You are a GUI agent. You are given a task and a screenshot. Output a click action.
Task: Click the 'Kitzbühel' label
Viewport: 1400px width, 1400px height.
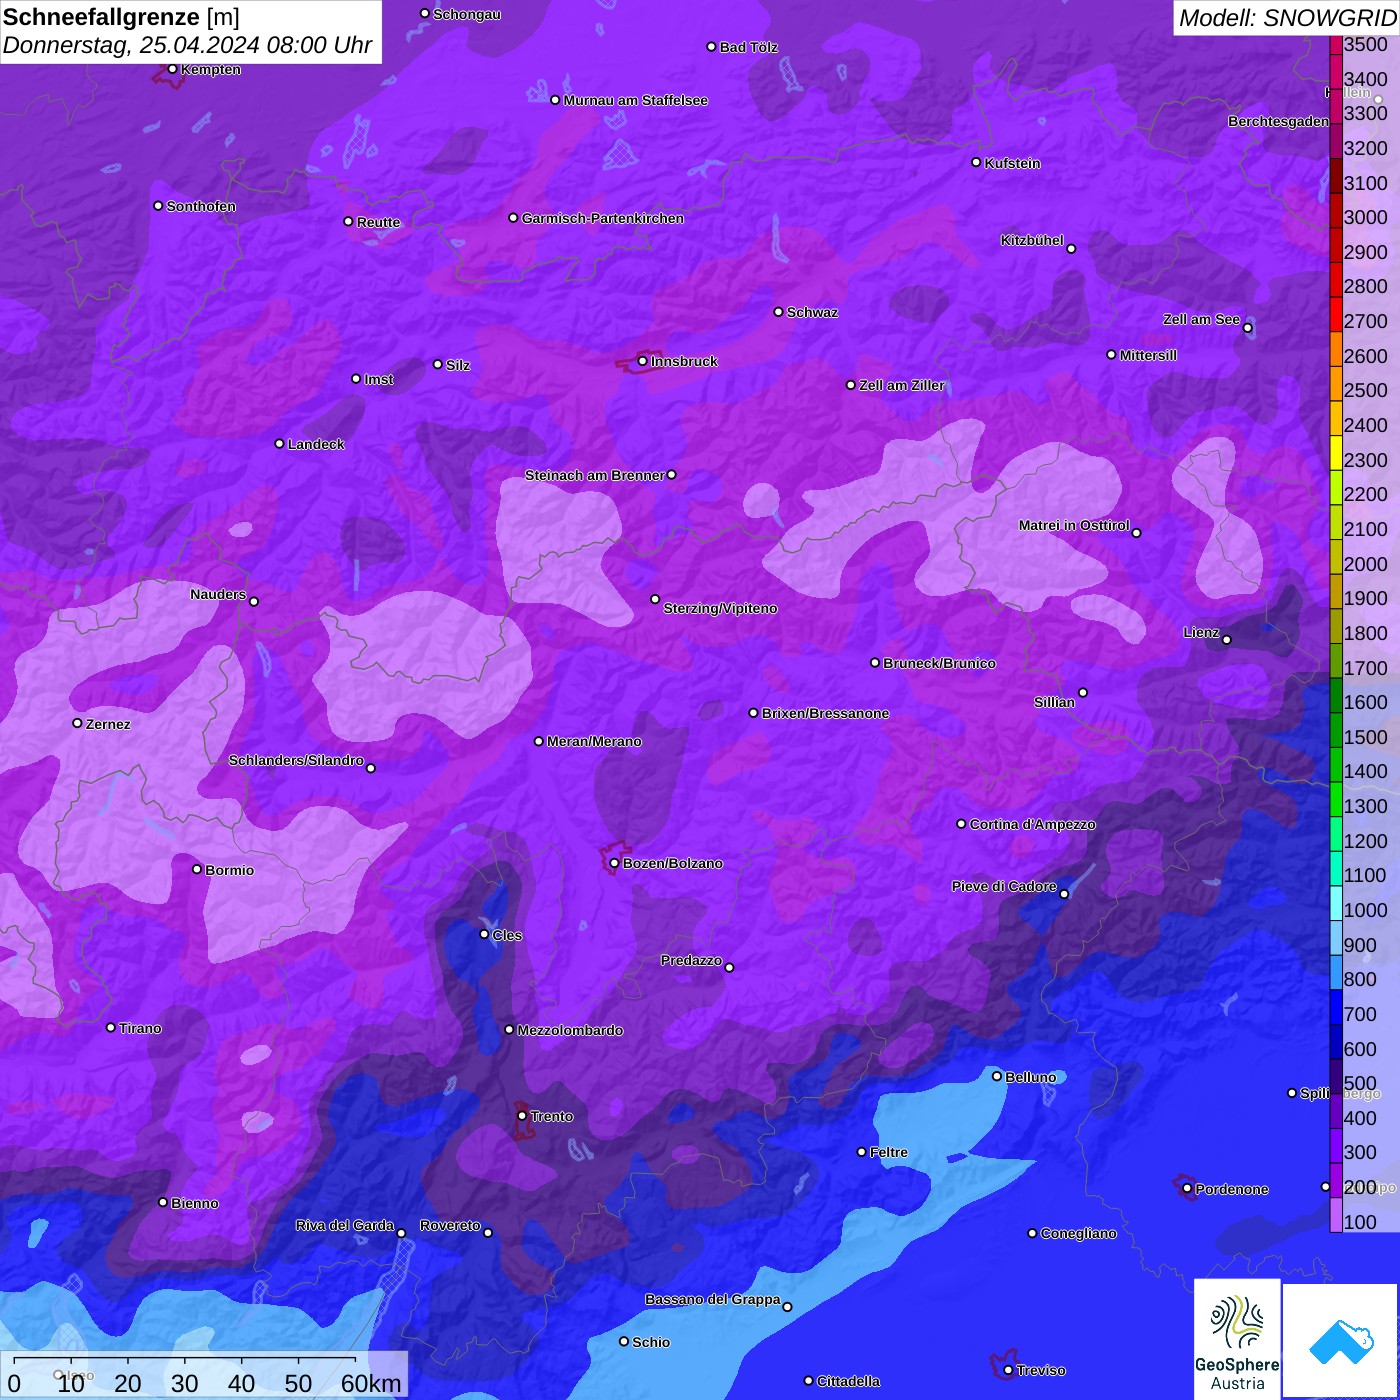pyautogui.click(x=1032, y=240)
